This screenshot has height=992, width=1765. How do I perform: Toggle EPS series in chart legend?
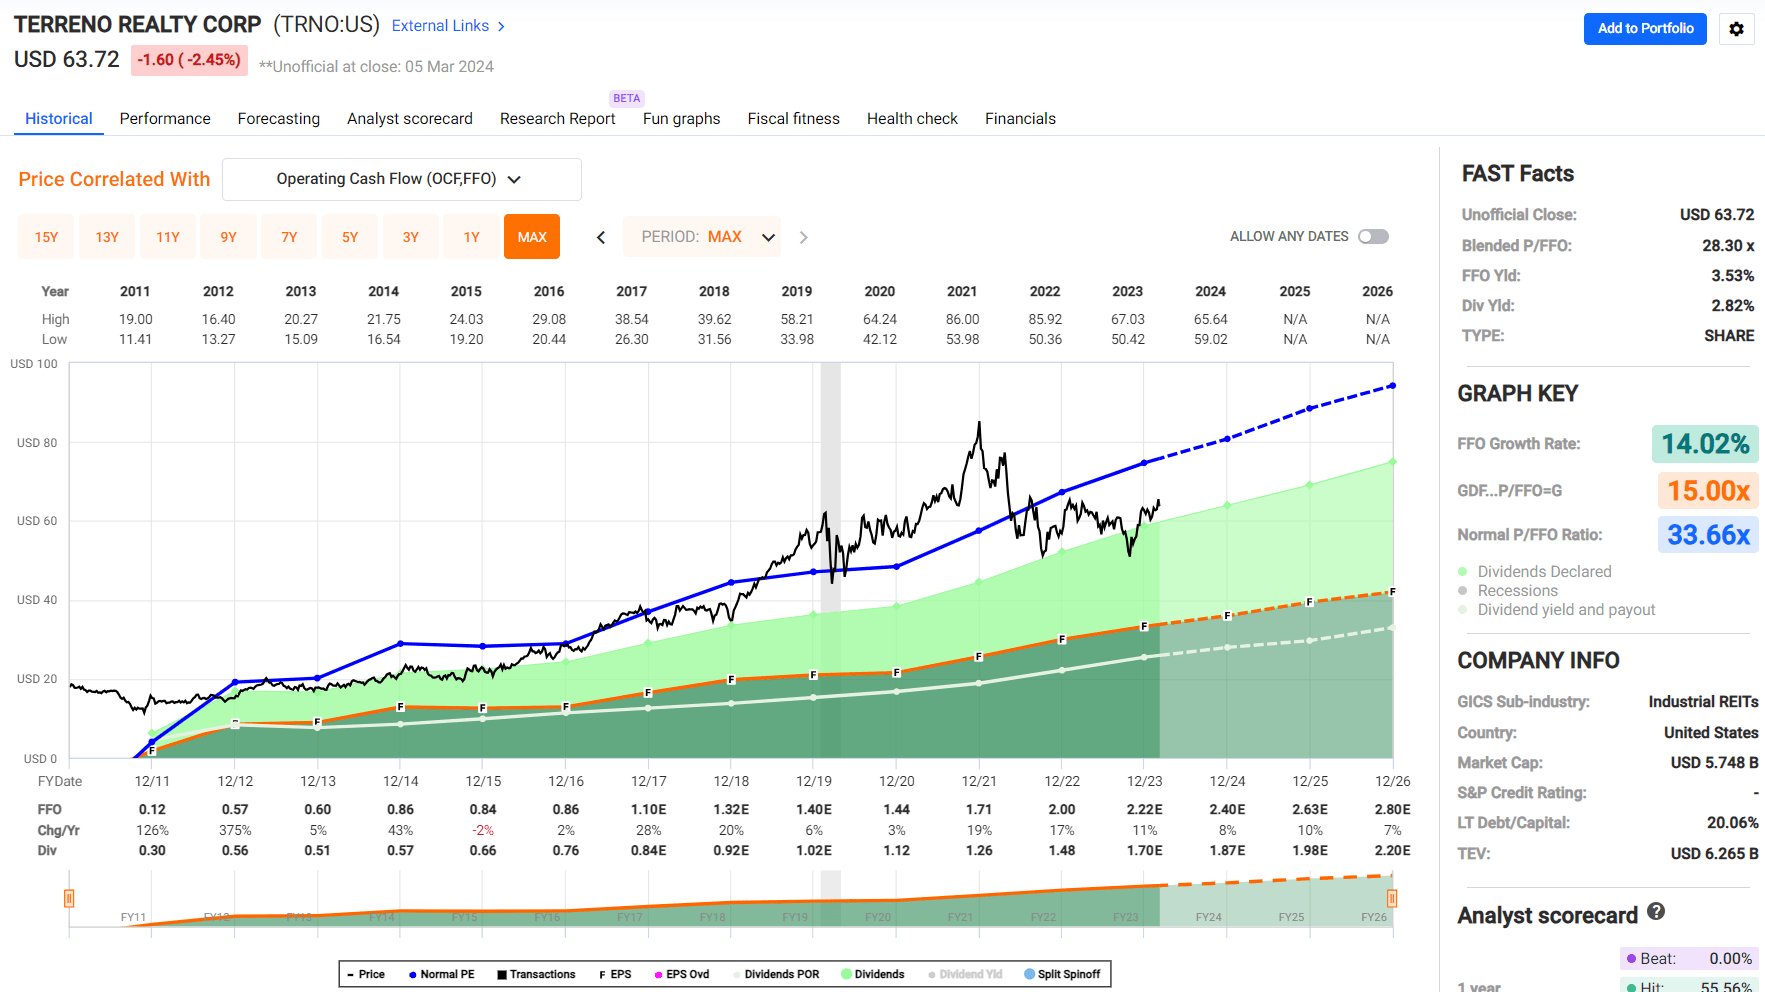(615, 974)
